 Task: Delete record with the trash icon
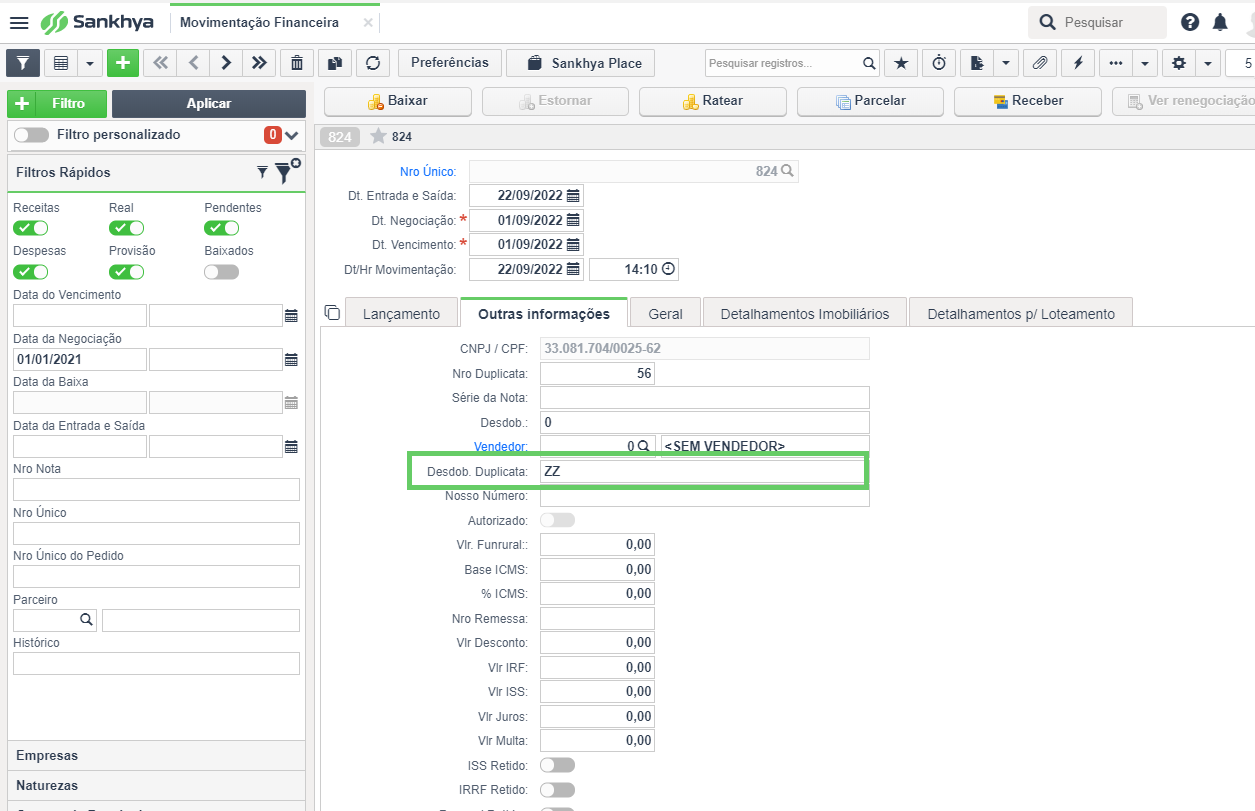click(297, 63)
